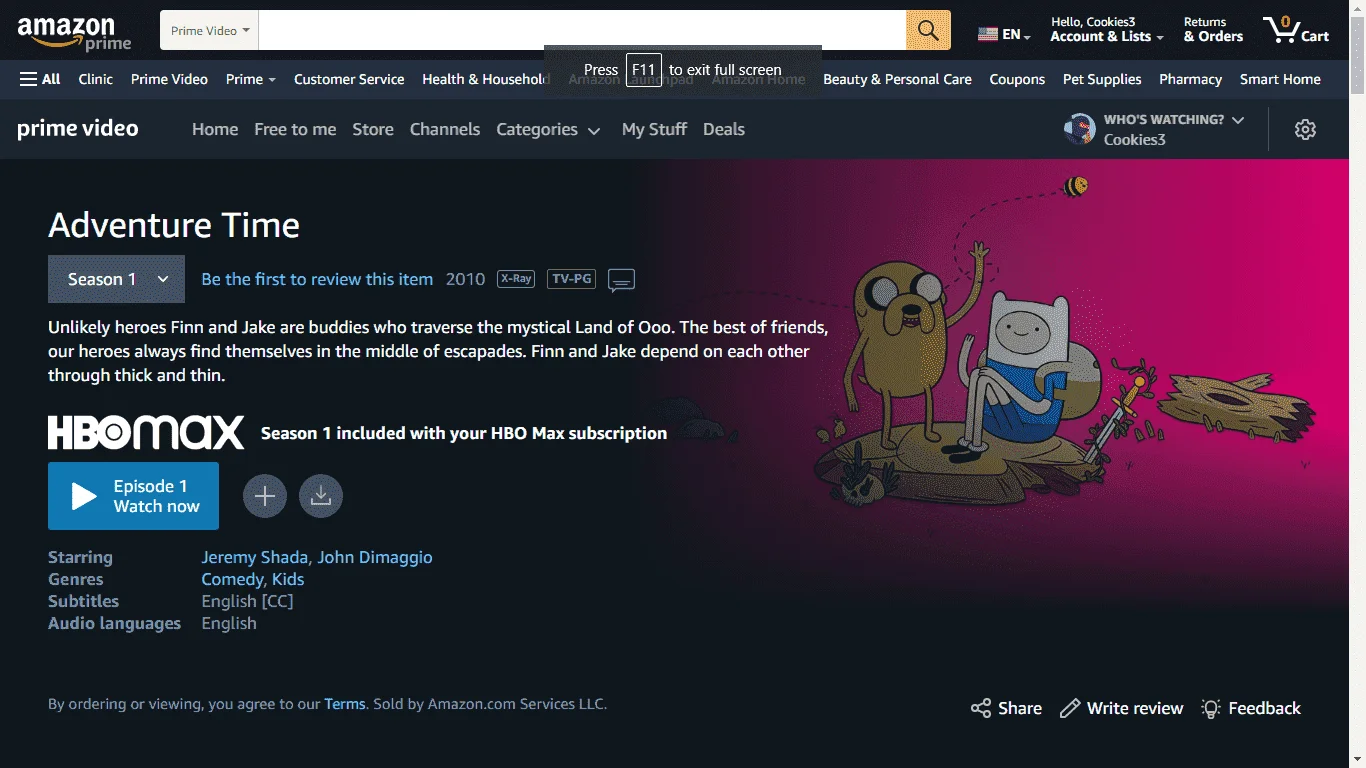1366x768 pixels.
Task: Open Pharmacy in navigation bar
Action: coord(1190,79)
